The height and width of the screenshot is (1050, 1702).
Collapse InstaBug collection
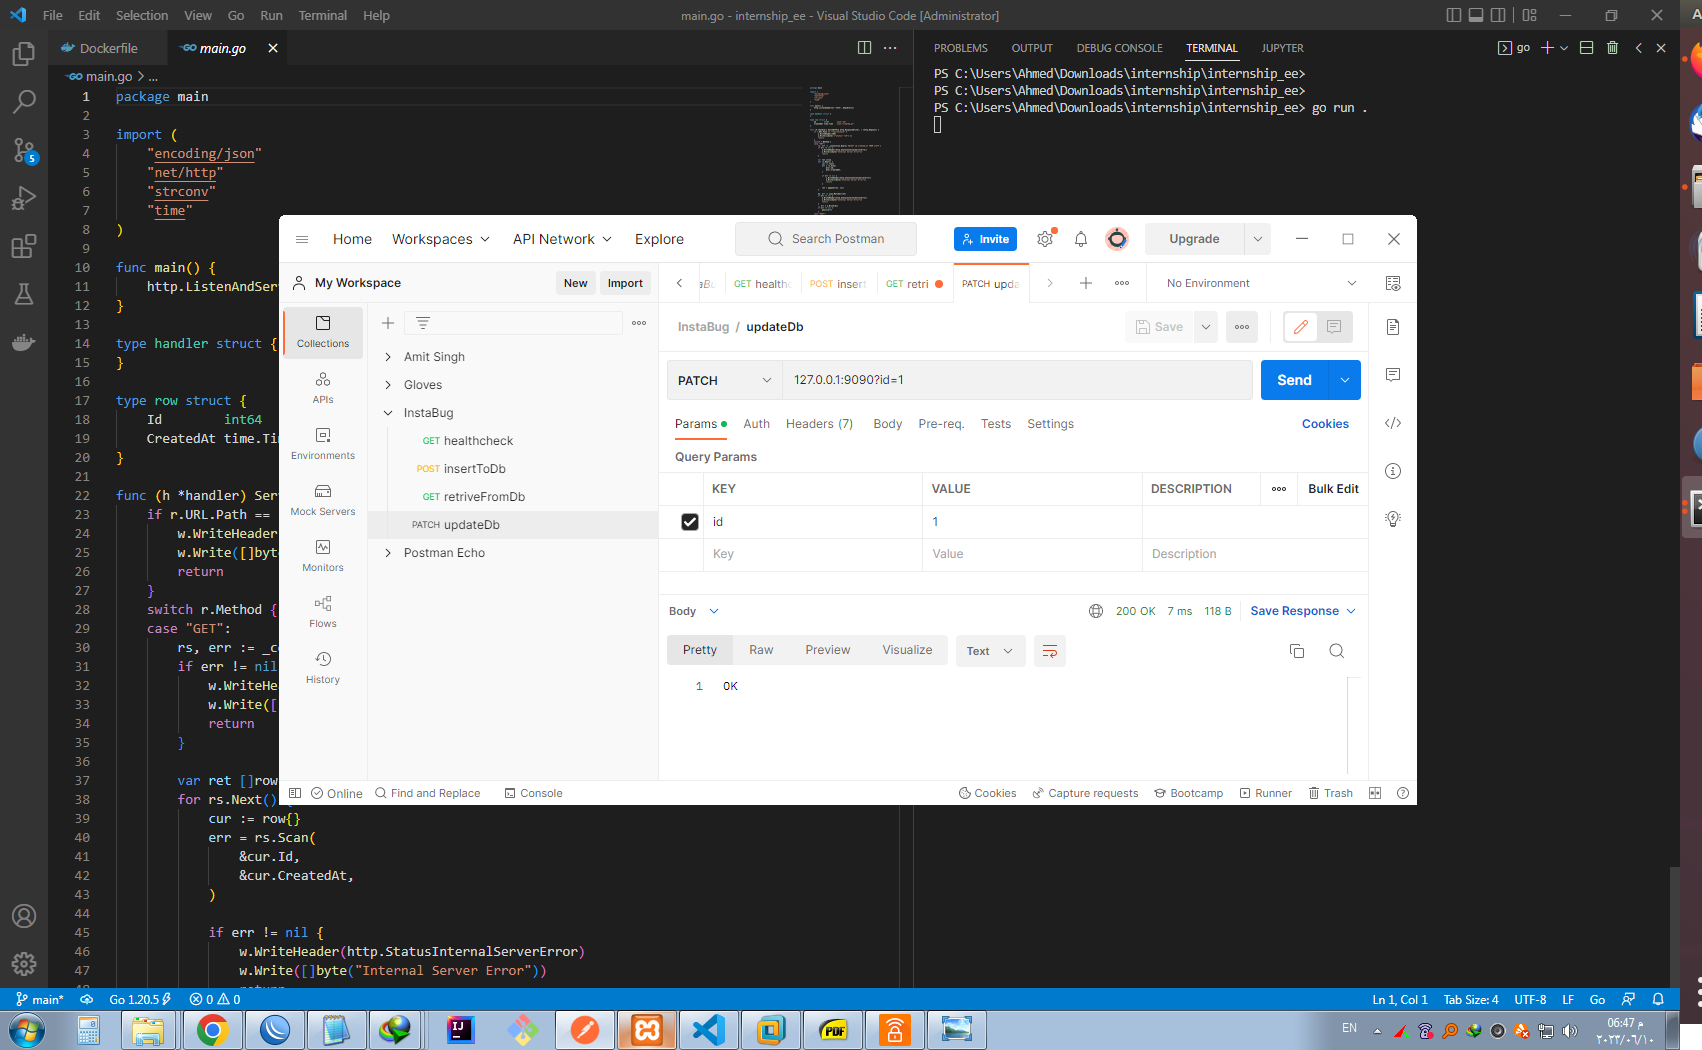388,413
